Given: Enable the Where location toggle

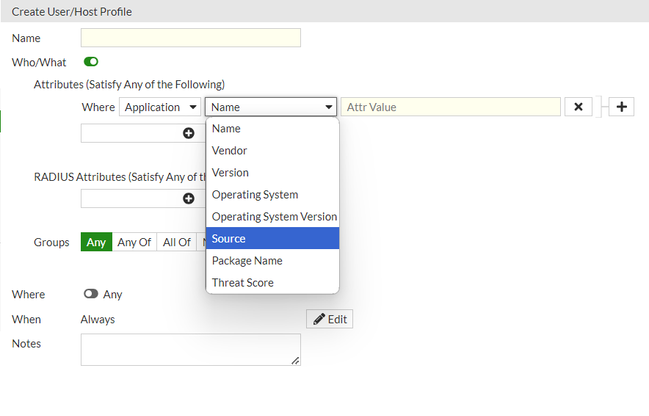Looking at the screenshot, I should tap(91, 294).
